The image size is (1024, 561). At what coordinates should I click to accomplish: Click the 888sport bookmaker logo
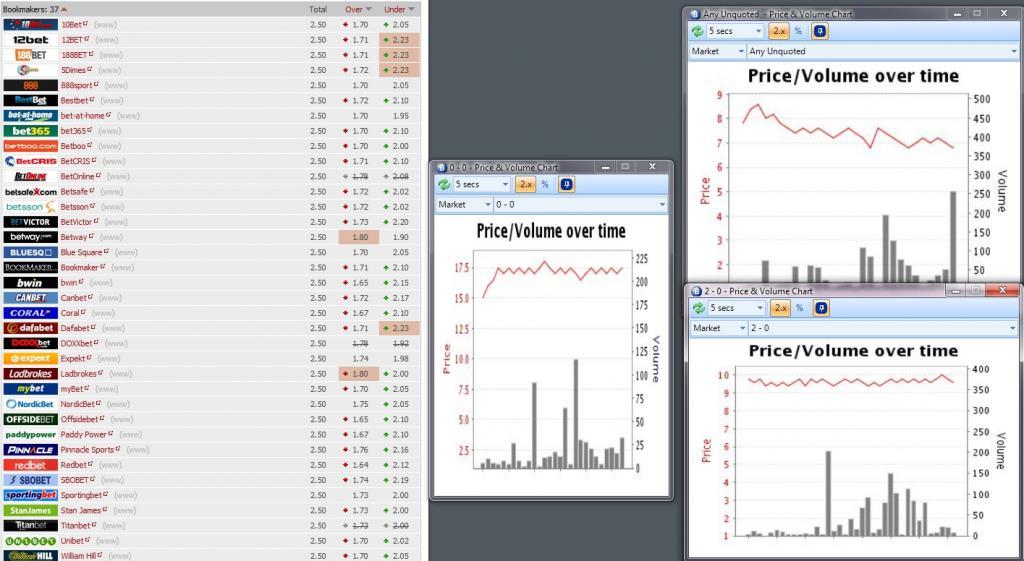[31, 86]
